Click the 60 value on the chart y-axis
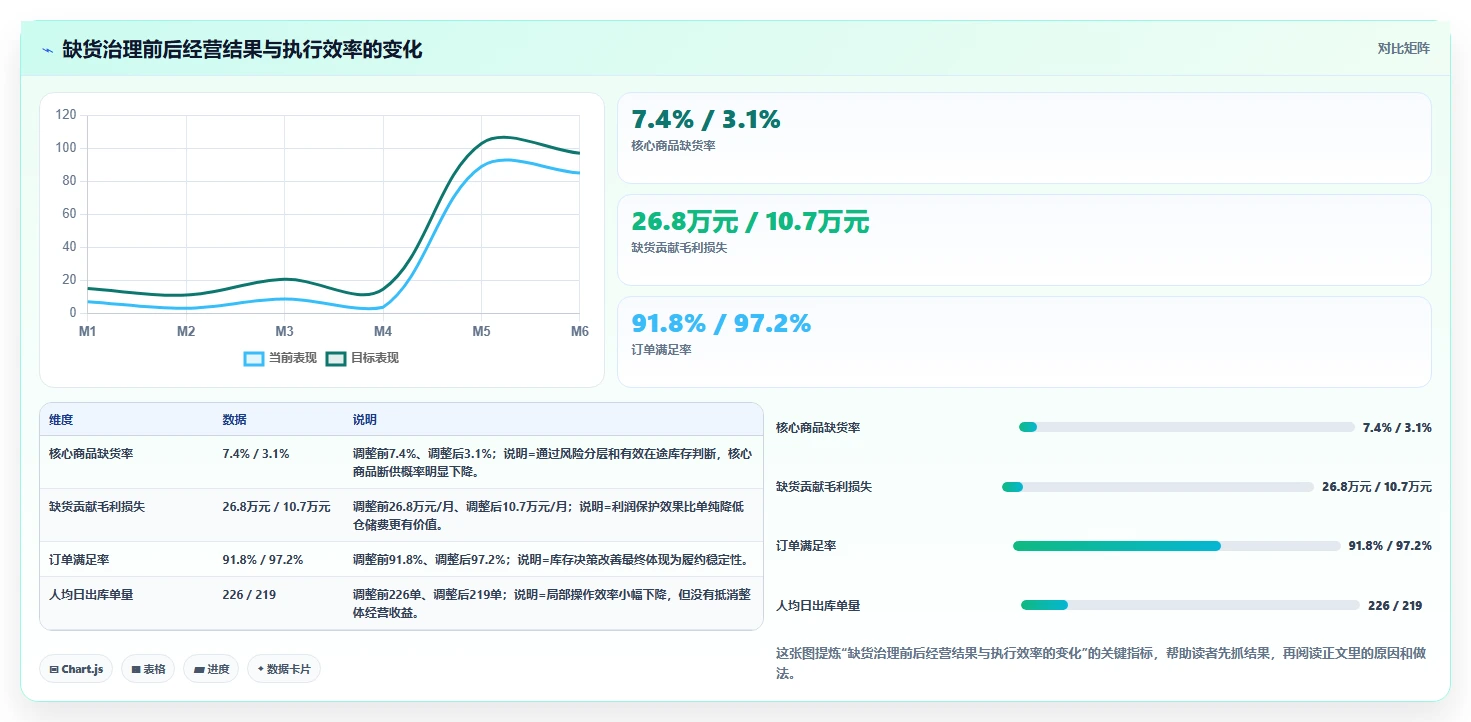The image size is (1471, 722). [x=69, y=214]
